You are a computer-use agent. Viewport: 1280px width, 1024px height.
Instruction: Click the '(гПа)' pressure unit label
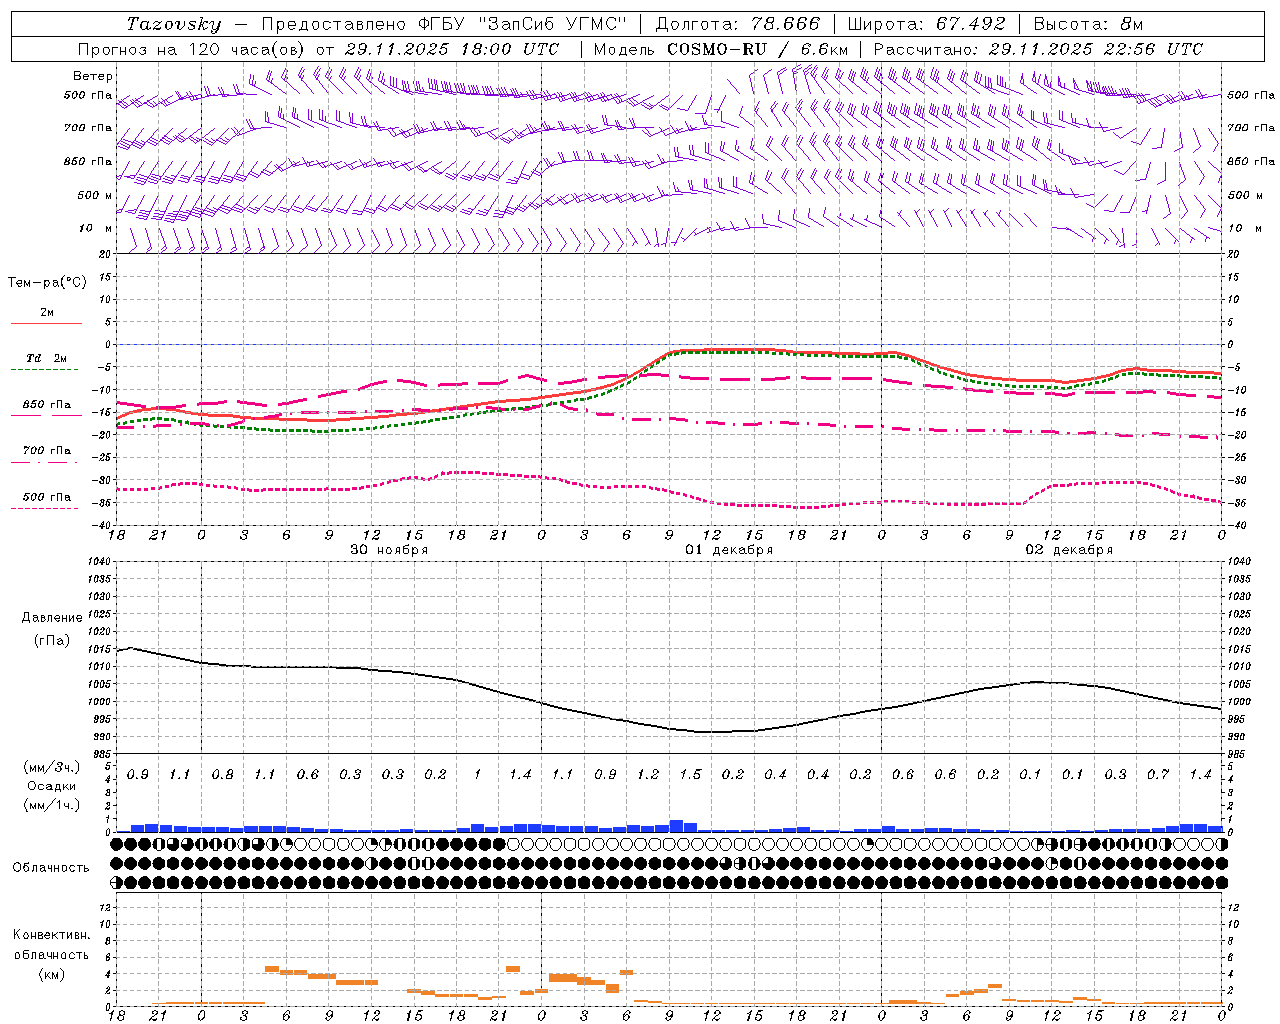52,640
